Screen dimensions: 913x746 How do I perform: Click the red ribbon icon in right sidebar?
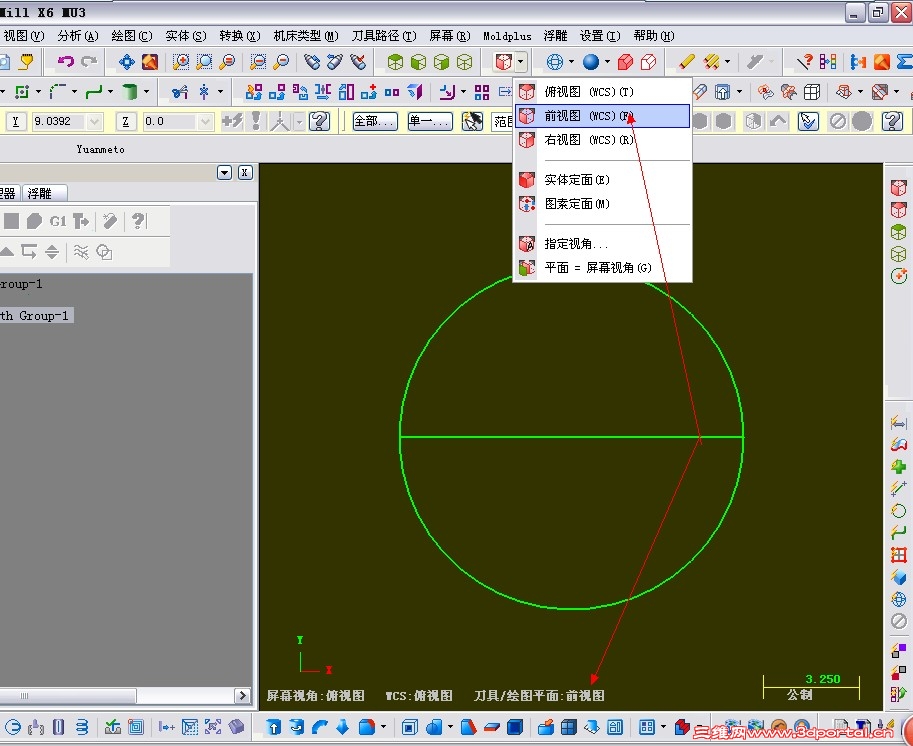898,445
